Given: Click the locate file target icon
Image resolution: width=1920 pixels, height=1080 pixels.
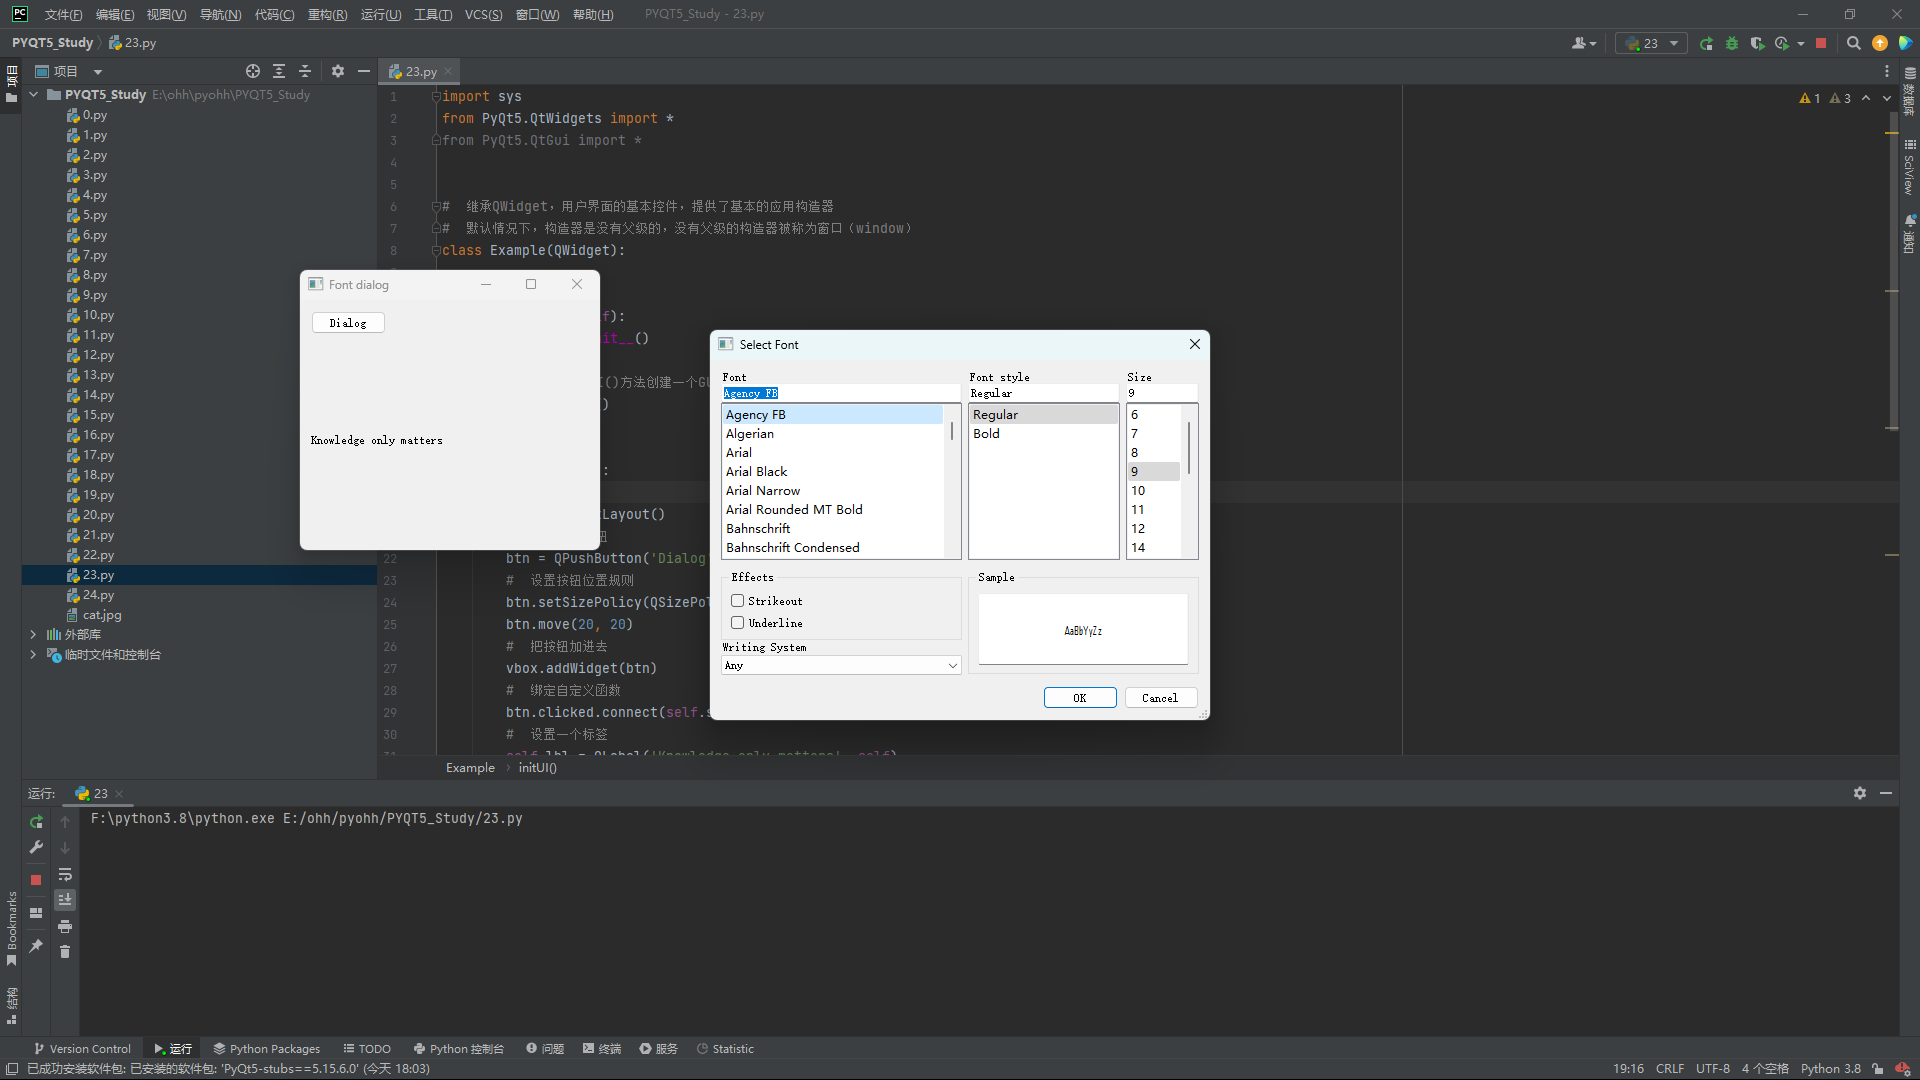Looking at the screenshot, I should coord(253,71).
